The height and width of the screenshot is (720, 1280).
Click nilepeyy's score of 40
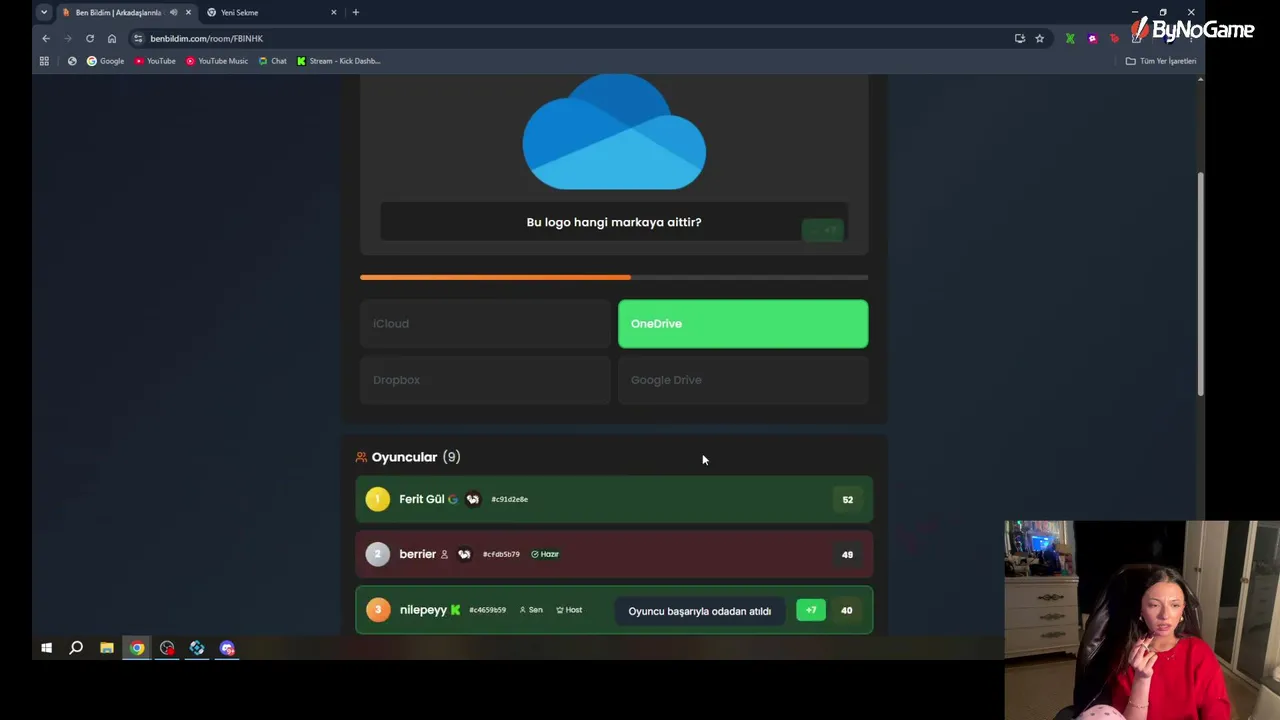point(846,610)
